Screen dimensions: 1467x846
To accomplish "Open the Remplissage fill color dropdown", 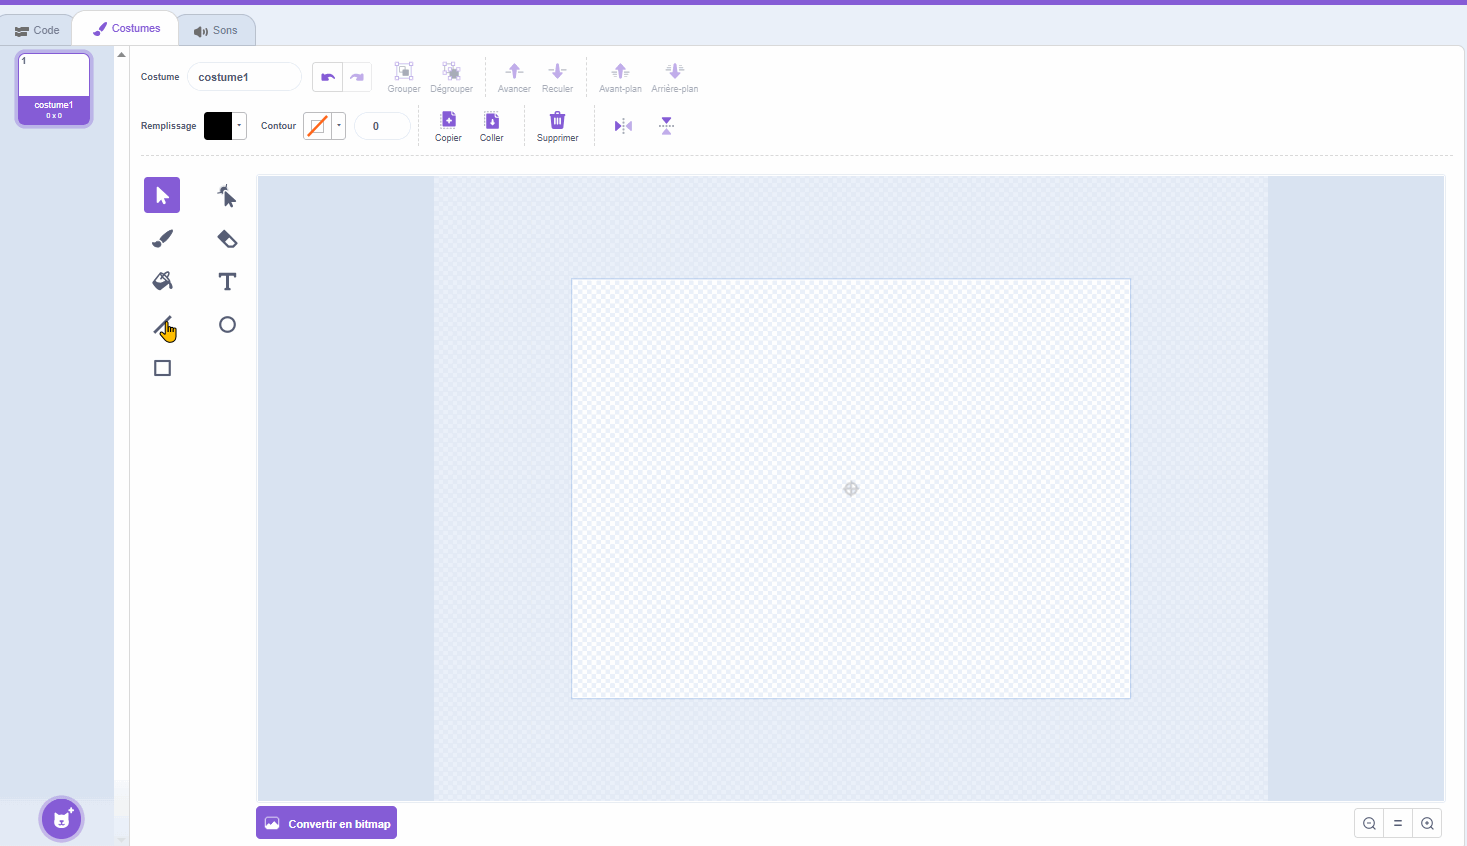I will tap(240, 126).
